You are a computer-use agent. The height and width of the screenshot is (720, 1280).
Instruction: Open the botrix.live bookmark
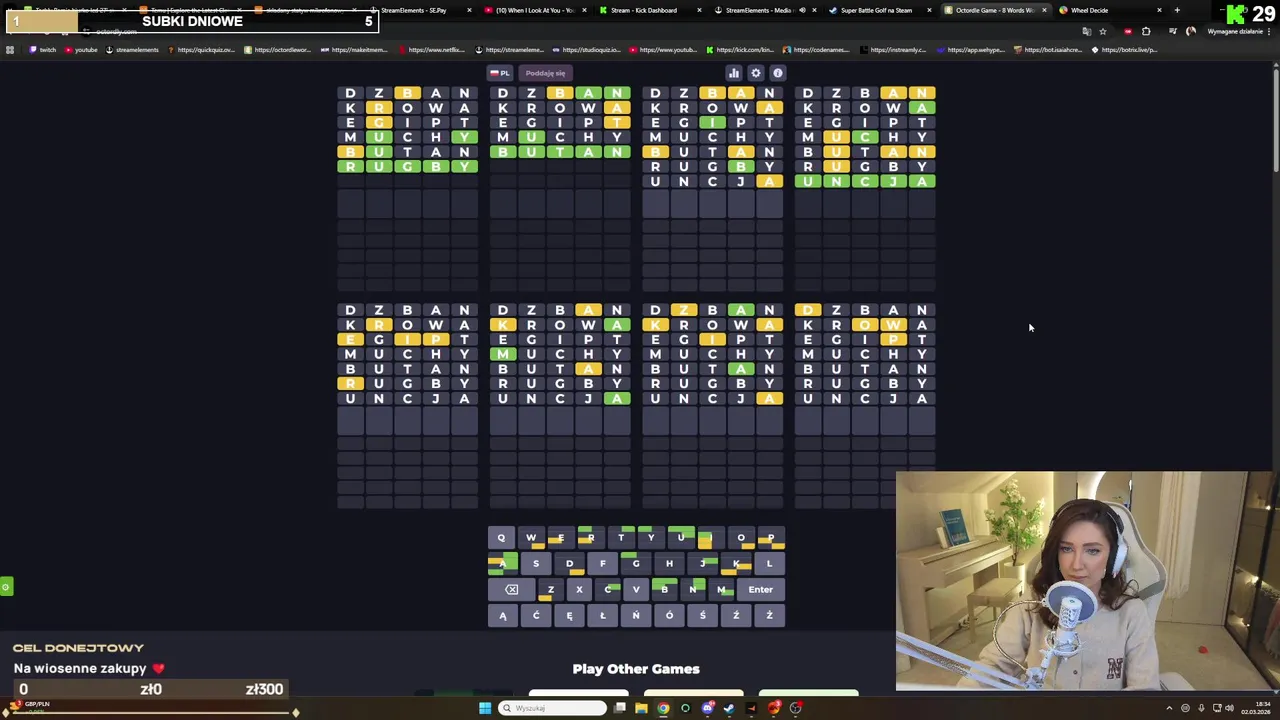[1125, 50]
